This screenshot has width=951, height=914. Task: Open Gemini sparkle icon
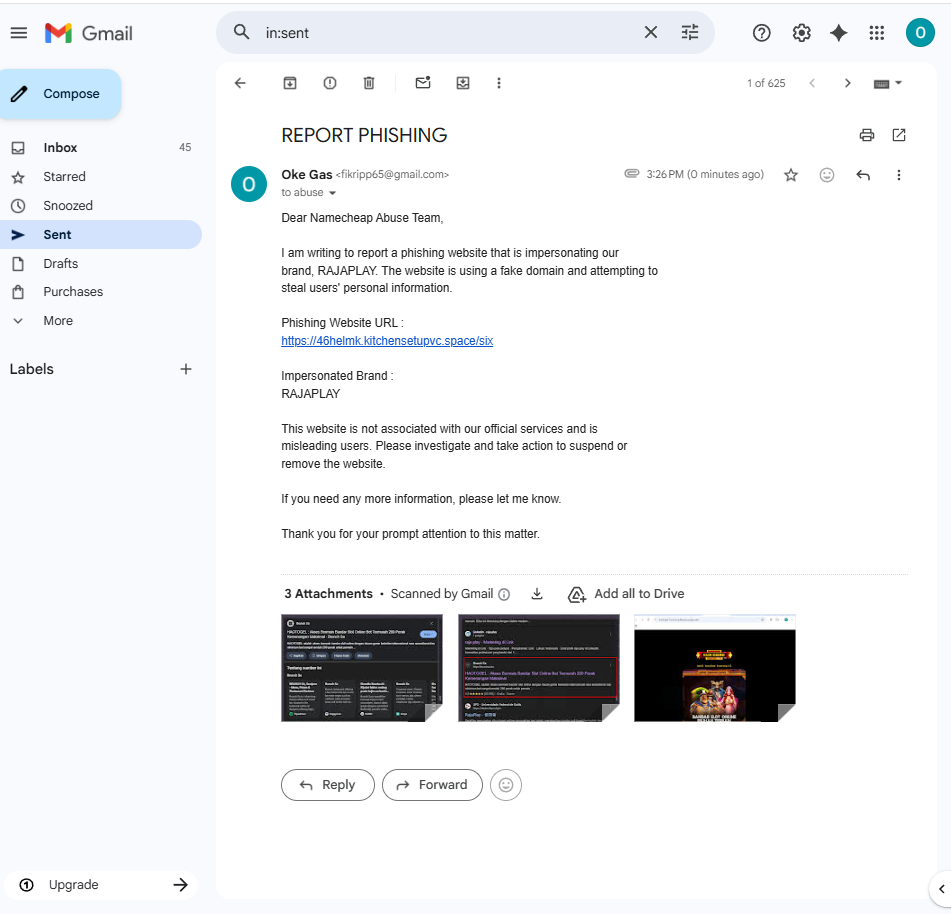(x=838, y=33)
